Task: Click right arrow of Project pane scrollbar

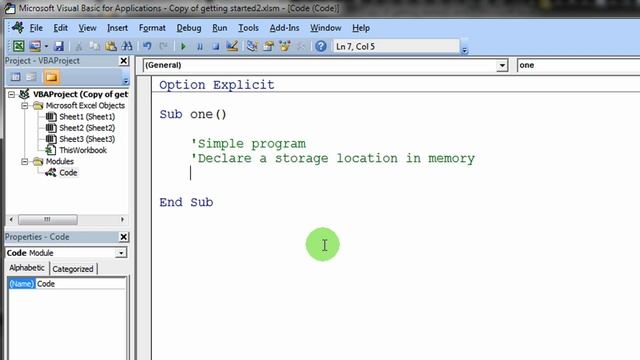Action: click(x=122, y=220)
